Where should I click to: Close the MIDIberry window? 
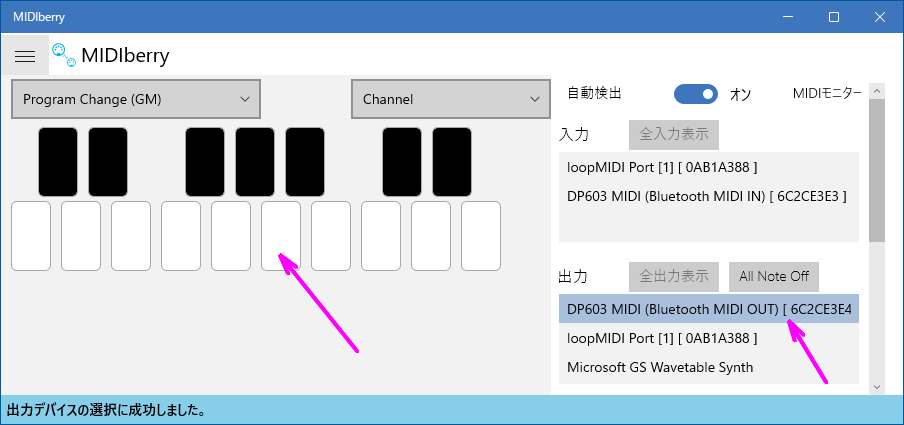click(x=880, y=17)
